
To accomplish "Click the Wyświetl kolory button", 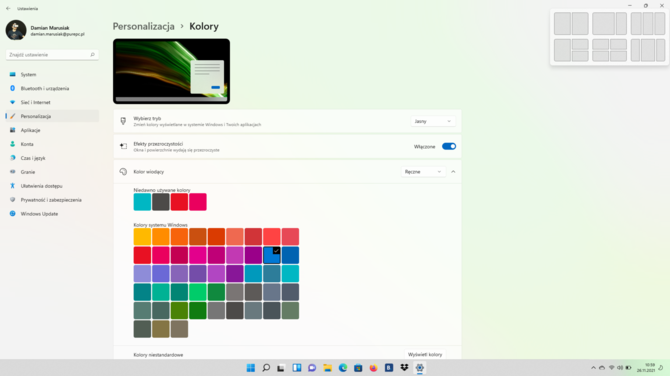I will coord(425,355).
